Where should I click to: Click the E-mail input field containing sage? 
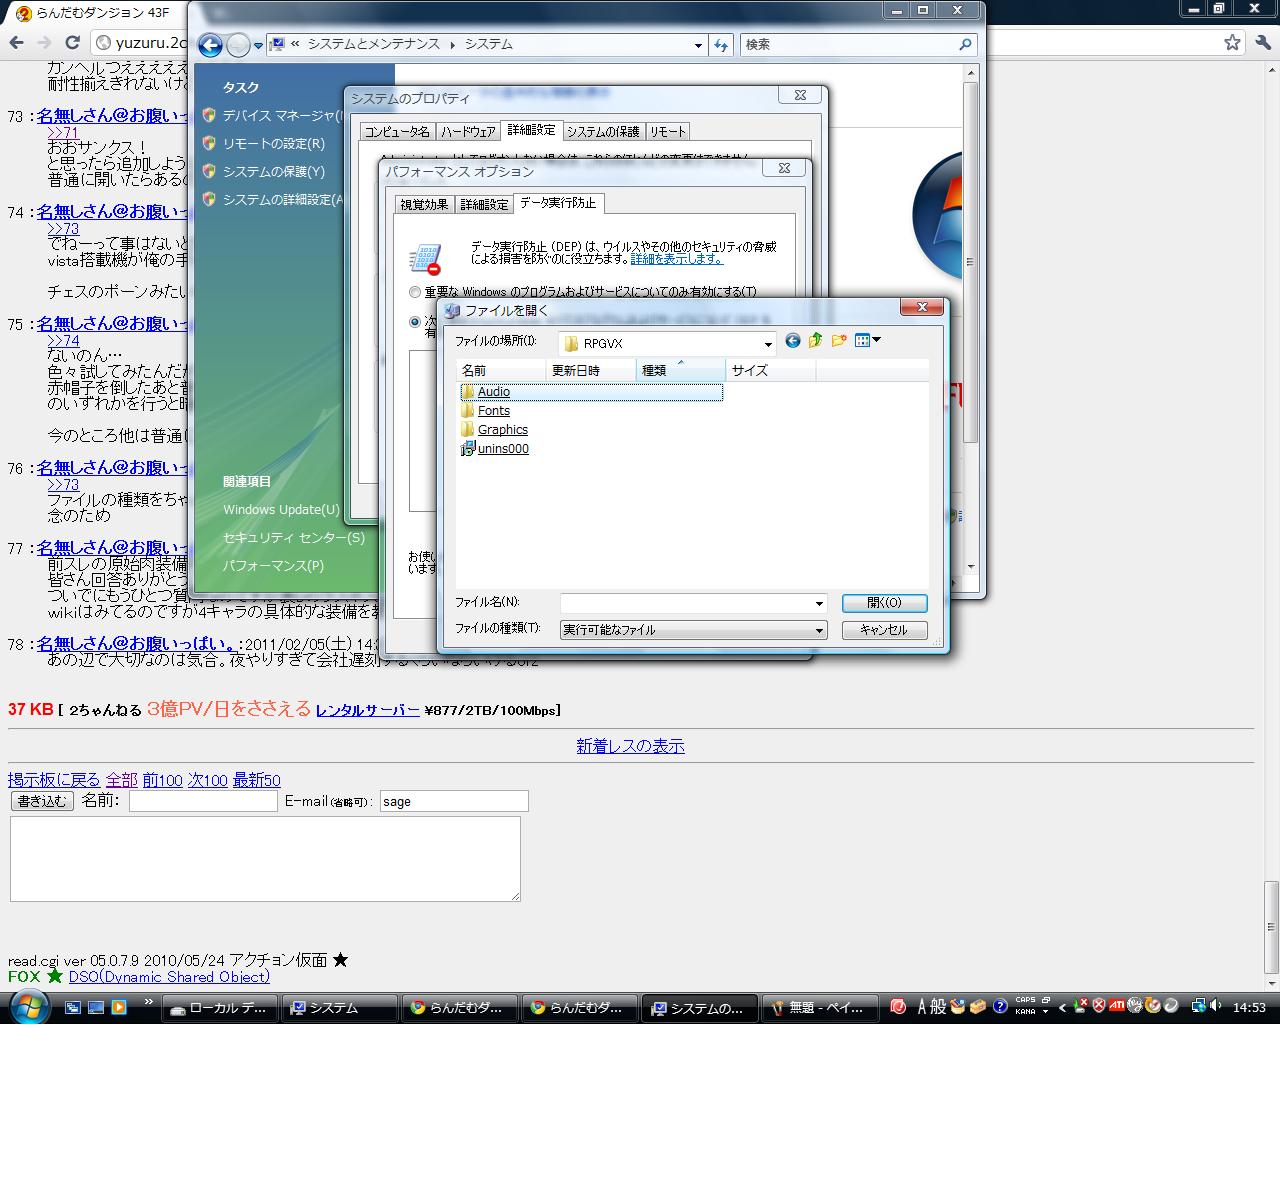(453, 801)
